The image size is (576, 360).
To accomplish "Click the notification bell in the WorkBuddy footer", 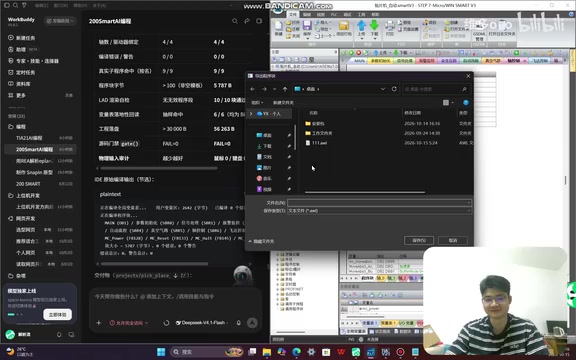I will (59, 335).
